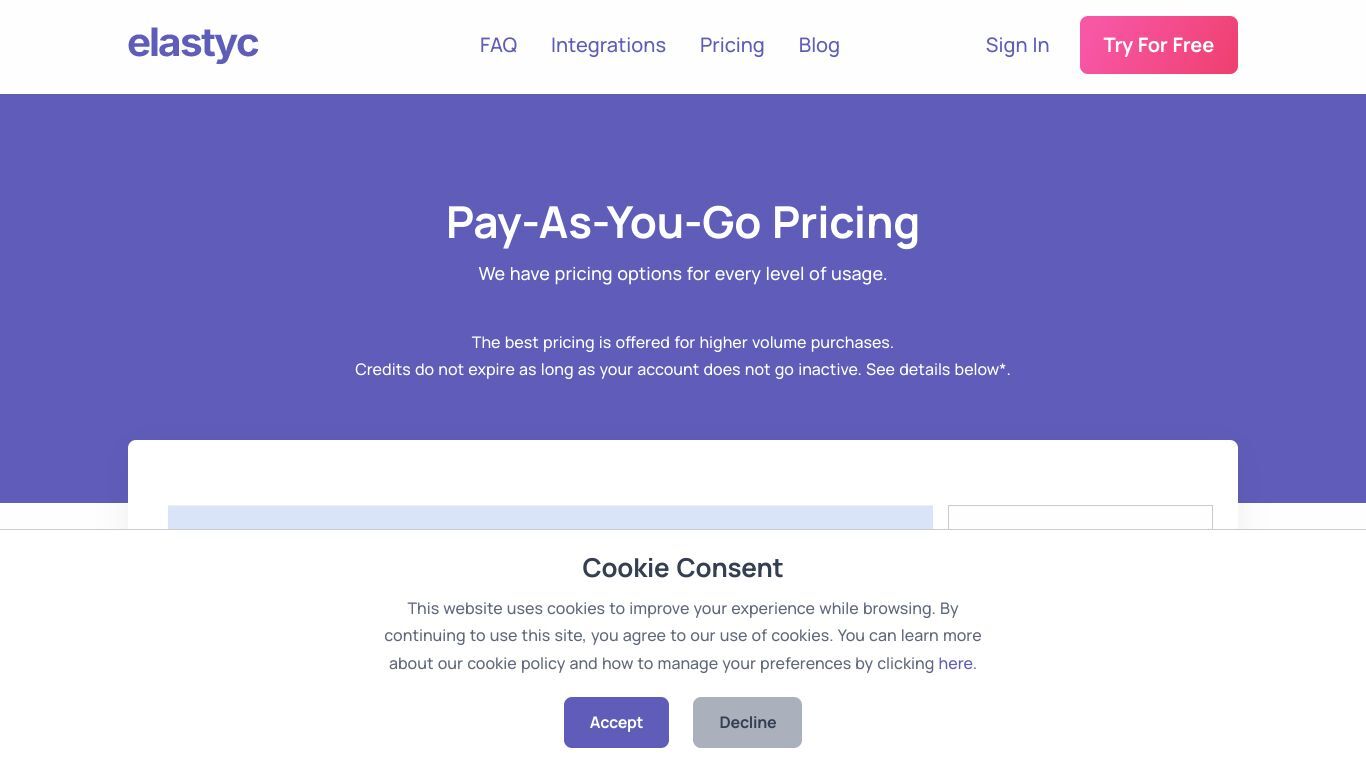Click the Pay-As-You-Go Pricing heading
Screen dimensions: 1366x768
[683, 222]
